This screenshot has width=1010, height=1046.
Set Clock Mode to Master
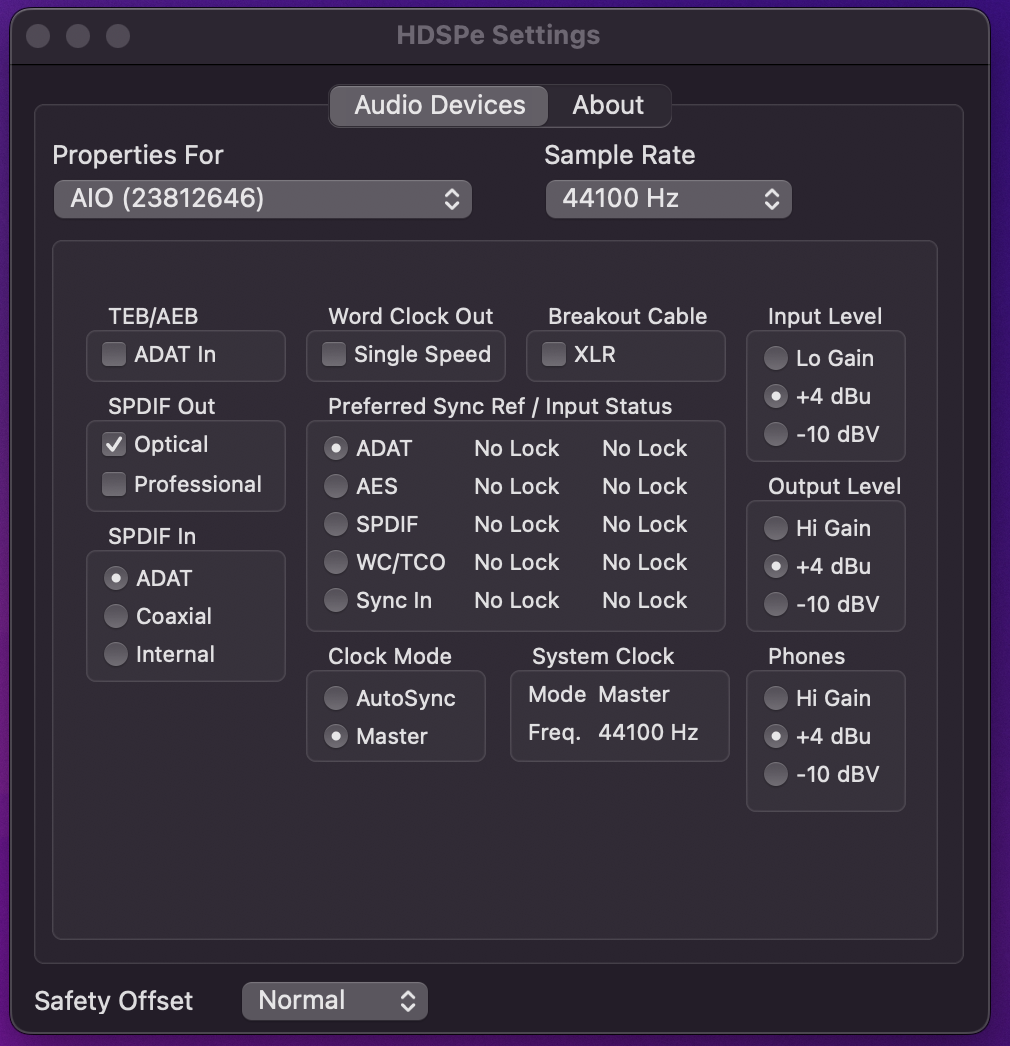tap(336, 736)
